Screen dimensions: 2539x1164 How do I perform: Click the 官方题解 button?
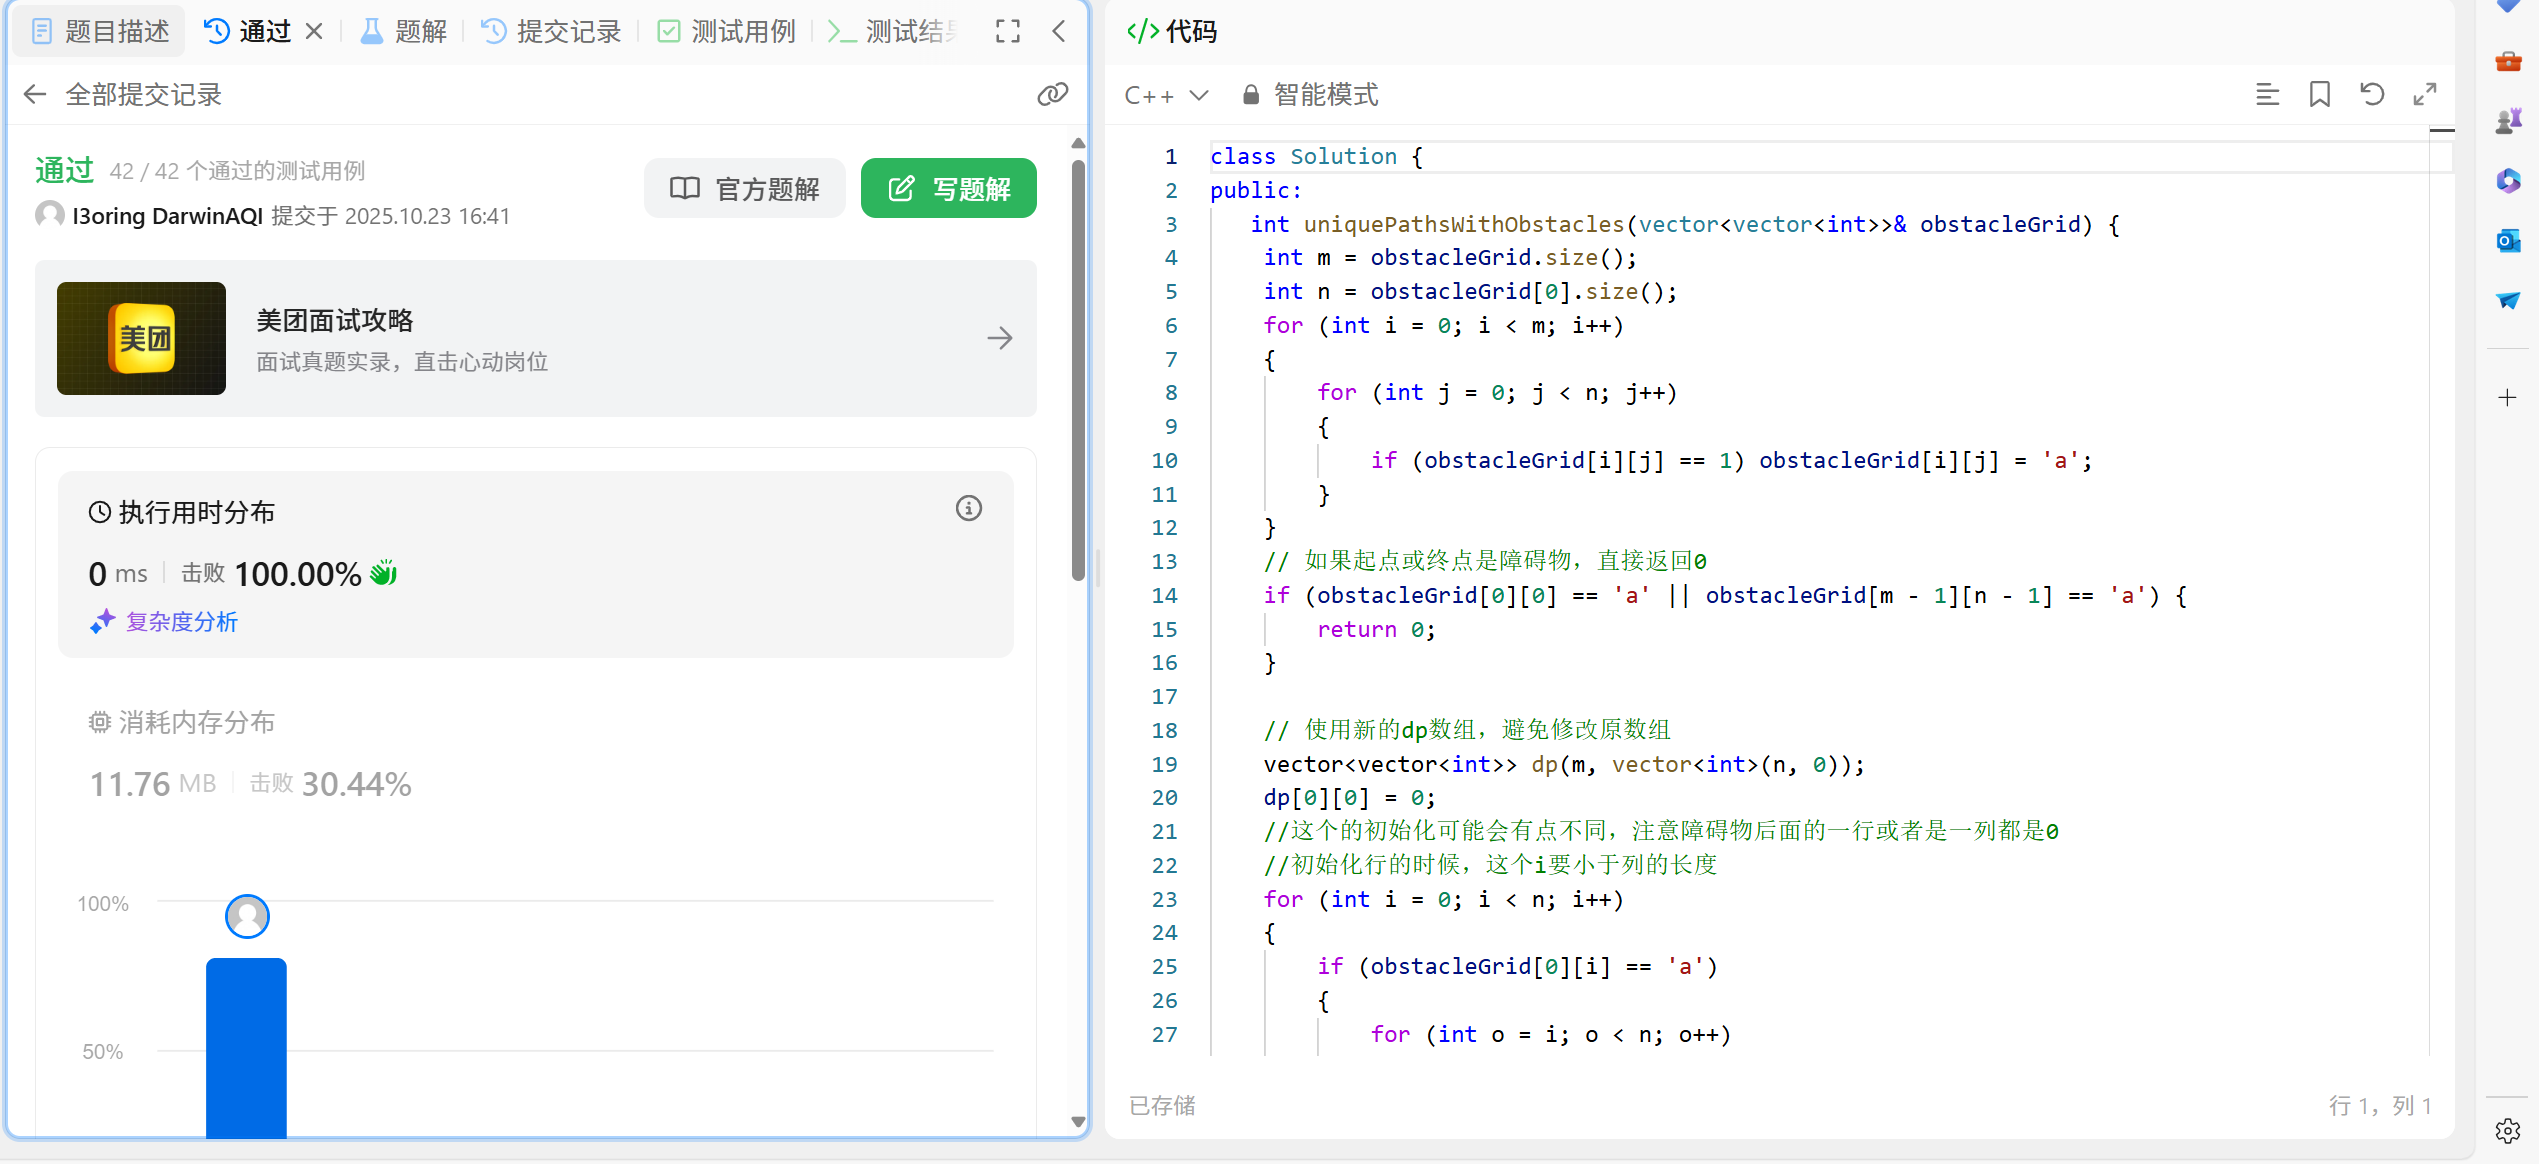coord(745,188)
